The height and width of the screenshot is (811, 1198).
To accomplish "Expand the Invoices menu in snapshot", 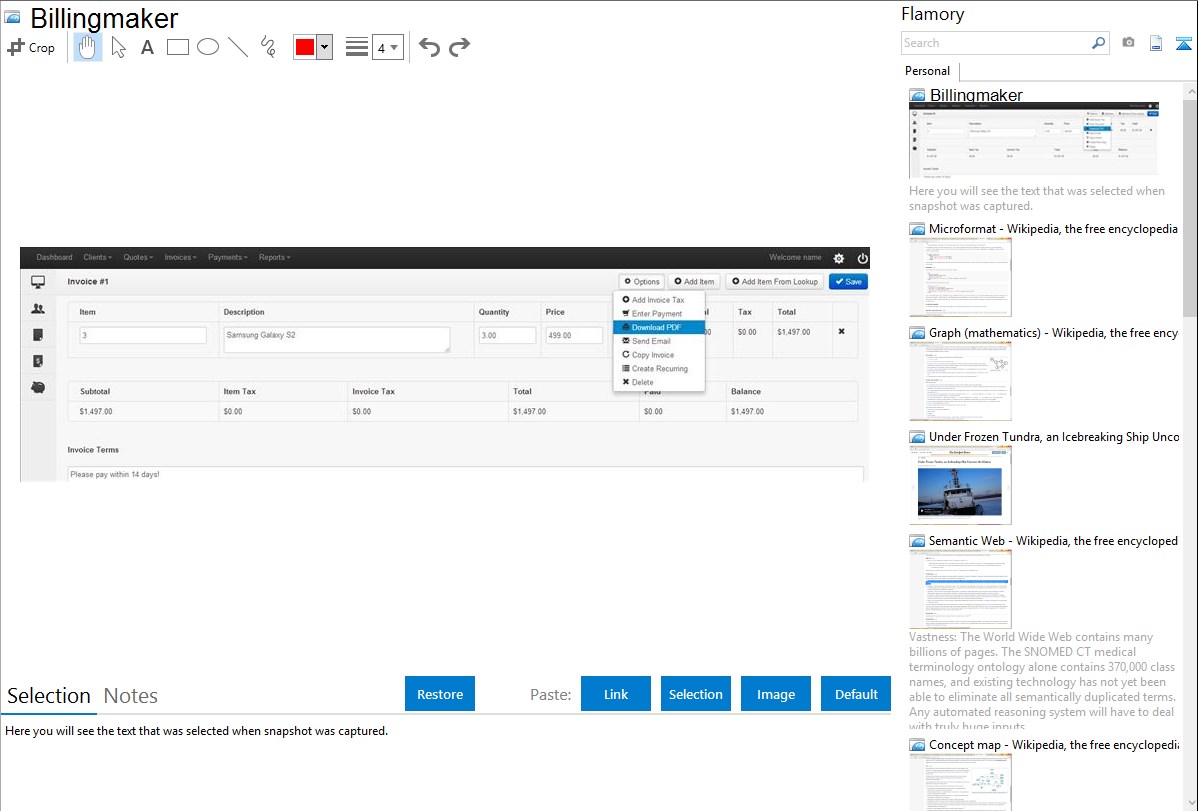I will tap(180, 258).
